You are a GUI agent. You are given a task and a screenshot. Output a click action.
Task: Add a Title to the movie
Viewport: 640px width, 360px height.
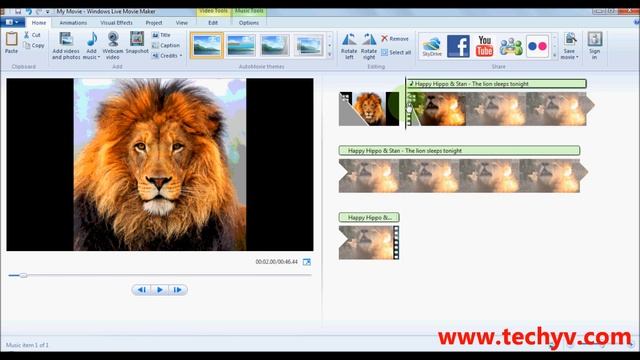[x=161, y=35]
